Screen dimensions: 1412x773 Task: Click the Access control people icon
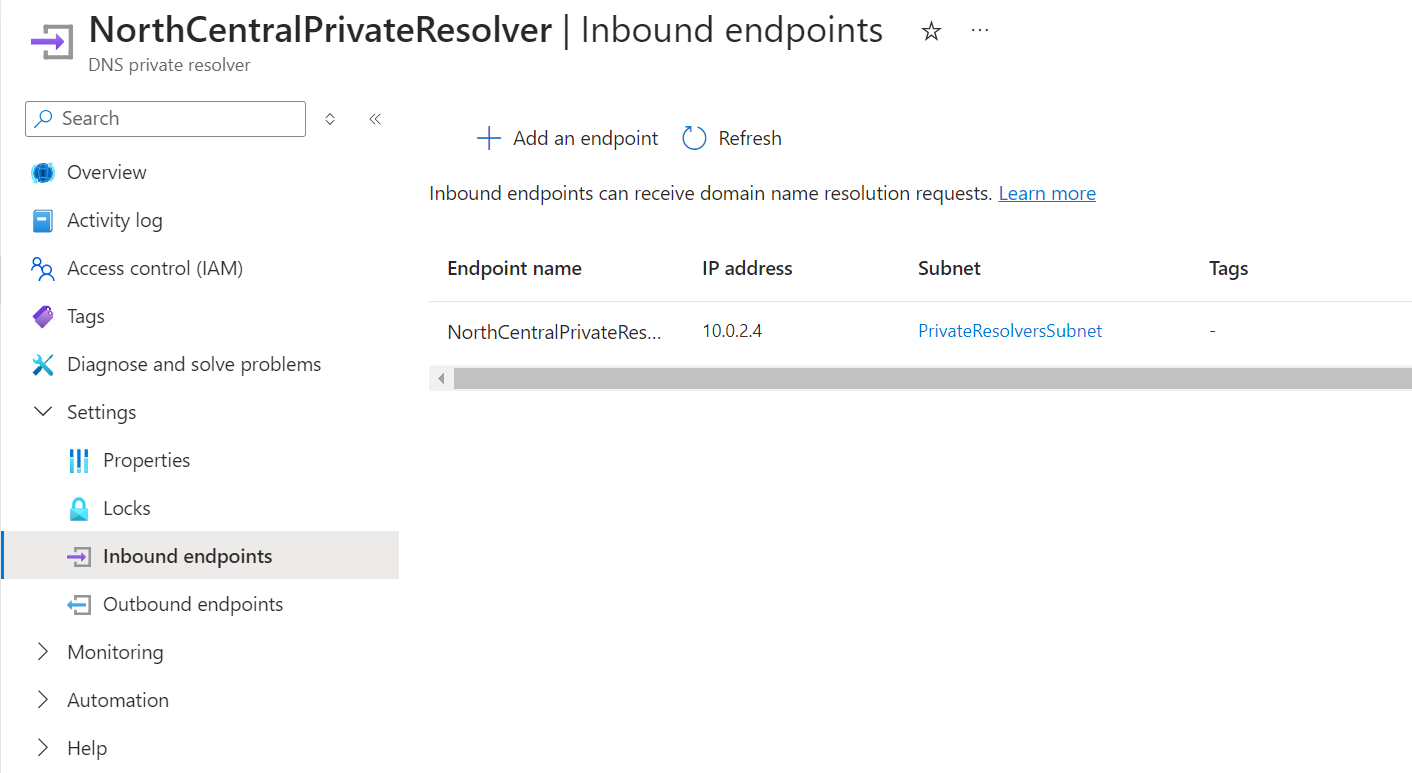(43, 268)
